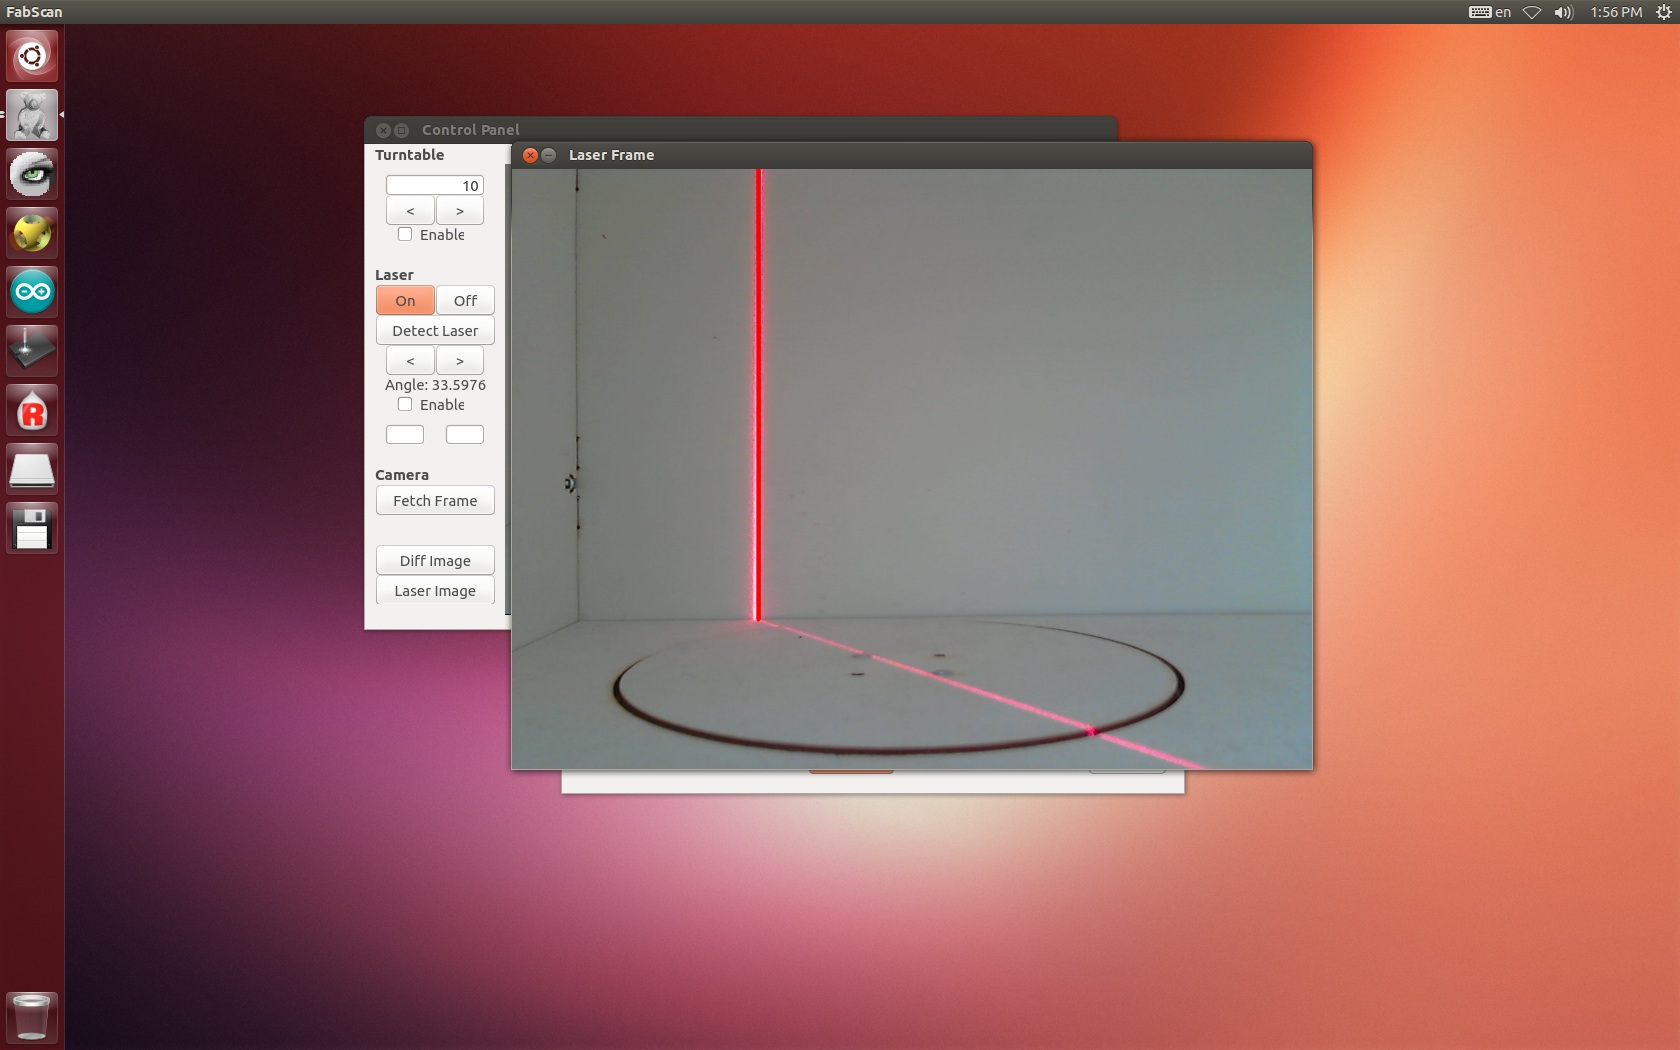Image resolution: width=1680 pixels, height=1050 pixels.
Task: Open the sound volume indicator
Action: click(x=1563, y=12)
